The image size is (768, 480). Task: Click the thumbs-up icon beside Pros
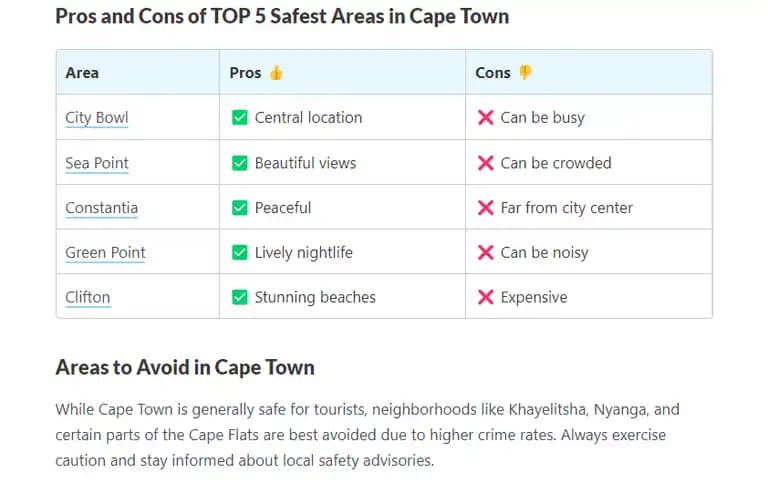click(x=276, y=72)
